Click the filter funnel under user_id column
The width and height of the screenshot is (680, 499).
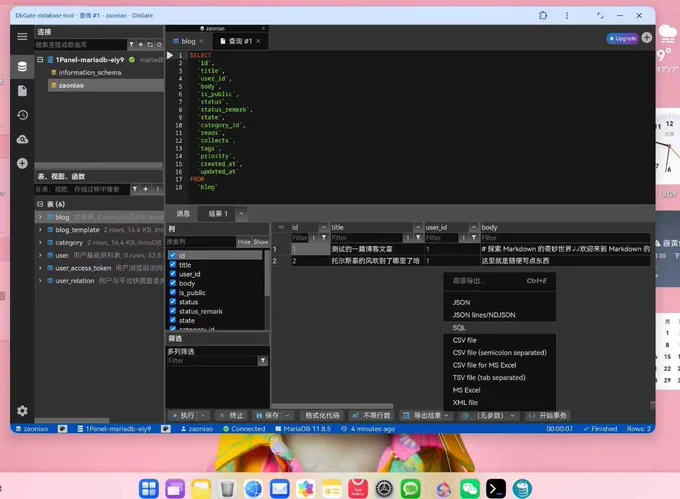pos(474,238)
